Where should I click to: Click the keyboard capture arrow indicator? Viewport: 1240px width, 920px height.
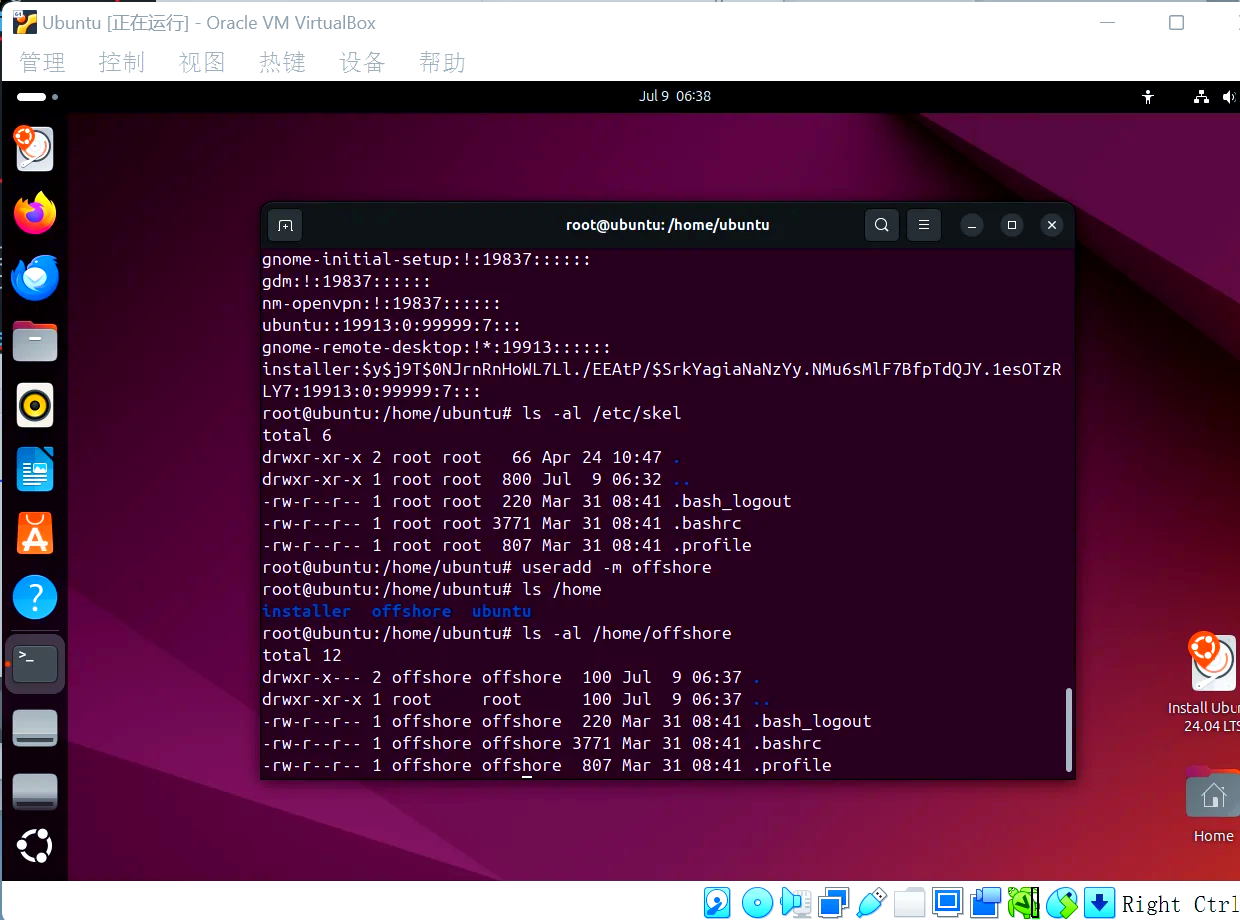[x=1099, y=902]
